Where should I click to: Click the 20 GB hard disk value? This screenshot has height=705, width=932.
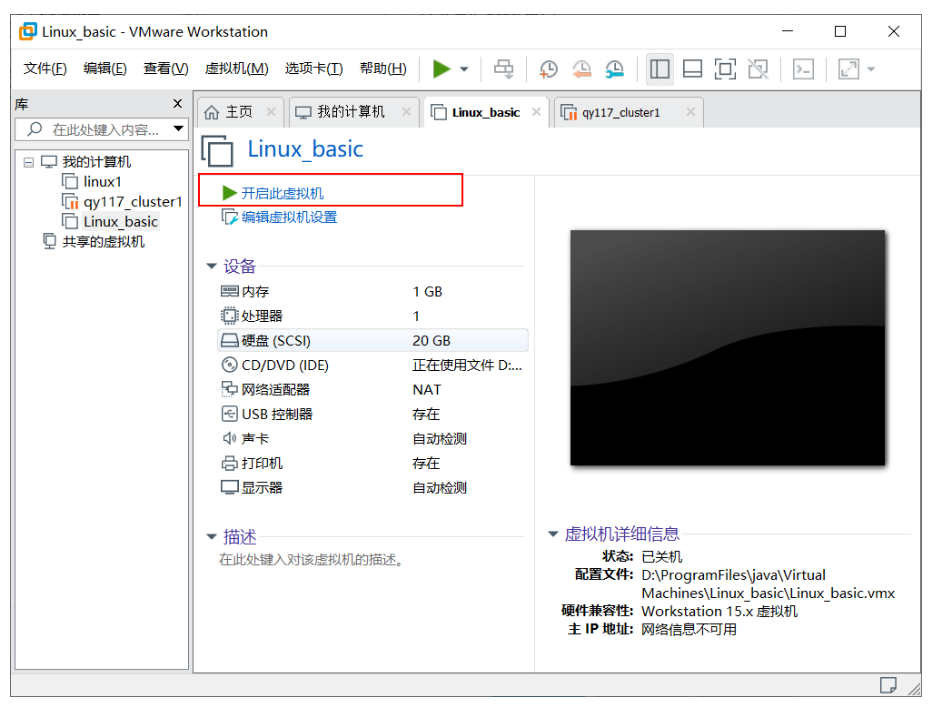432,341
